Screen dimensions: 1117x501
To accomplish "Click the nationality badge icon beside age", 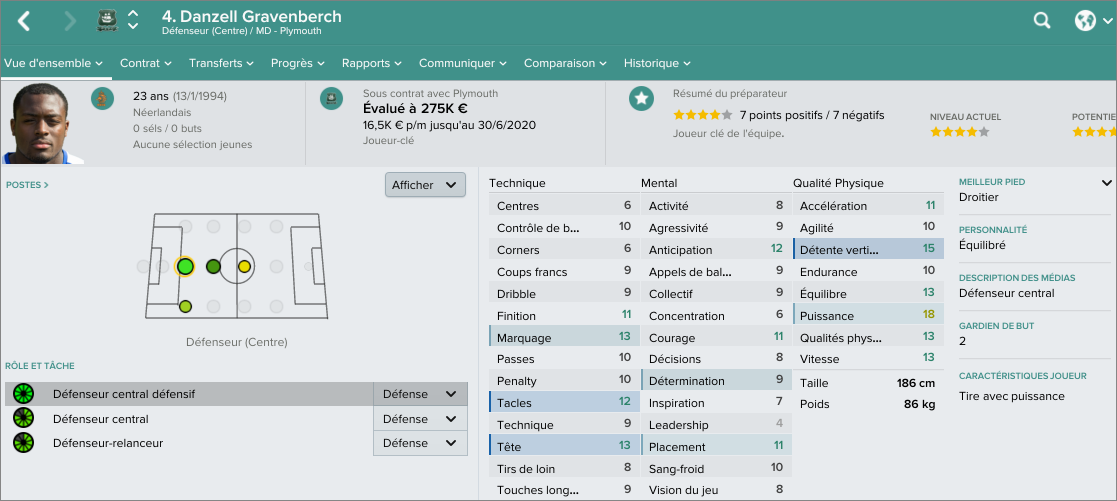I will pos(101,98).
